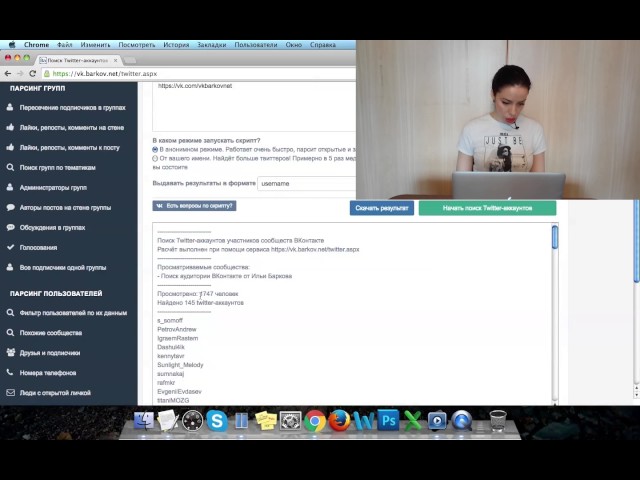Reload the page with refresh icon
The width and height of the screenshot is (640, 480).
33,73
